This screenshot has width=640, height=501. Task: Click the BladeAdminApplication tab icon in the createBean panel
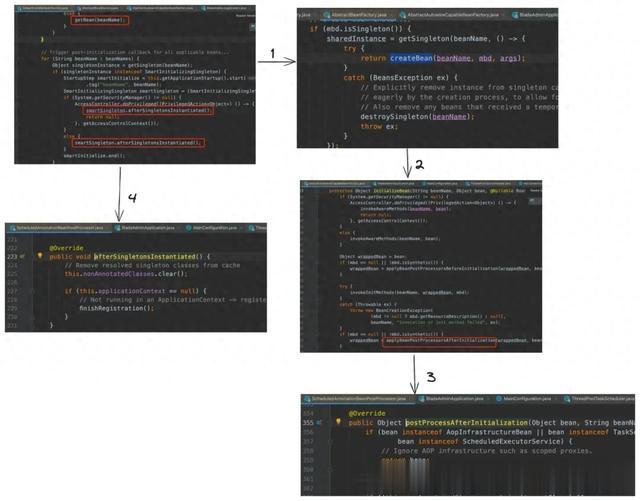click(516, 15)
